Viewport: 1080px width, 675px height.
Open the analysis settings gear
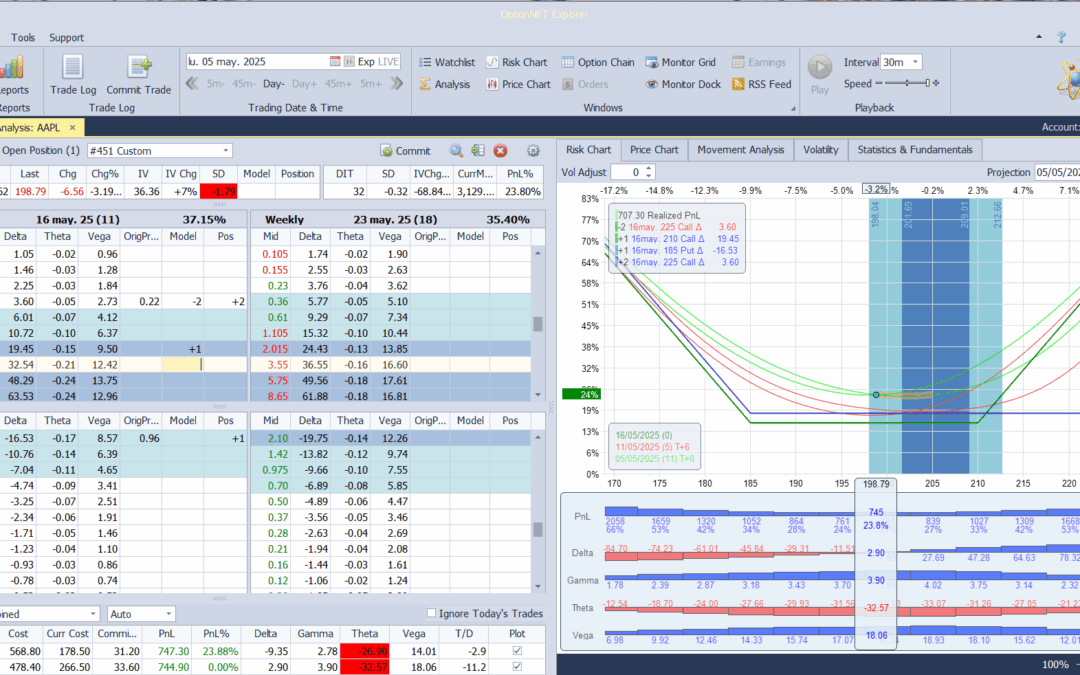click(532, 151)
